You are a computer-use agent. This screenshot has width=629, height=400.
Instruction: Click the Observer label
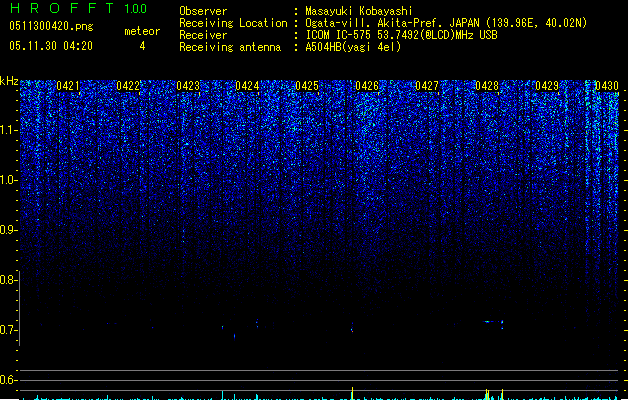click(203, 11)
